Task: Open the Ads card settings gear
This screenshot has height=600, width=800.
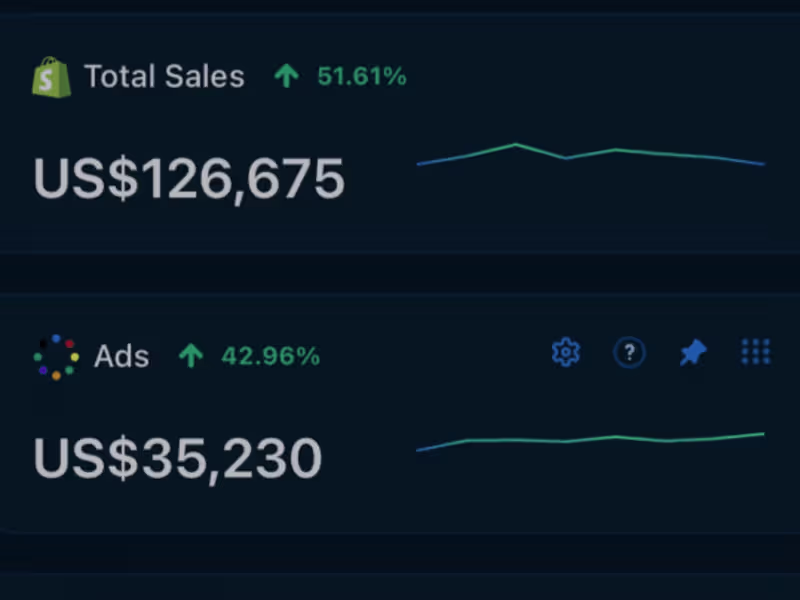Action: [566, 352]
